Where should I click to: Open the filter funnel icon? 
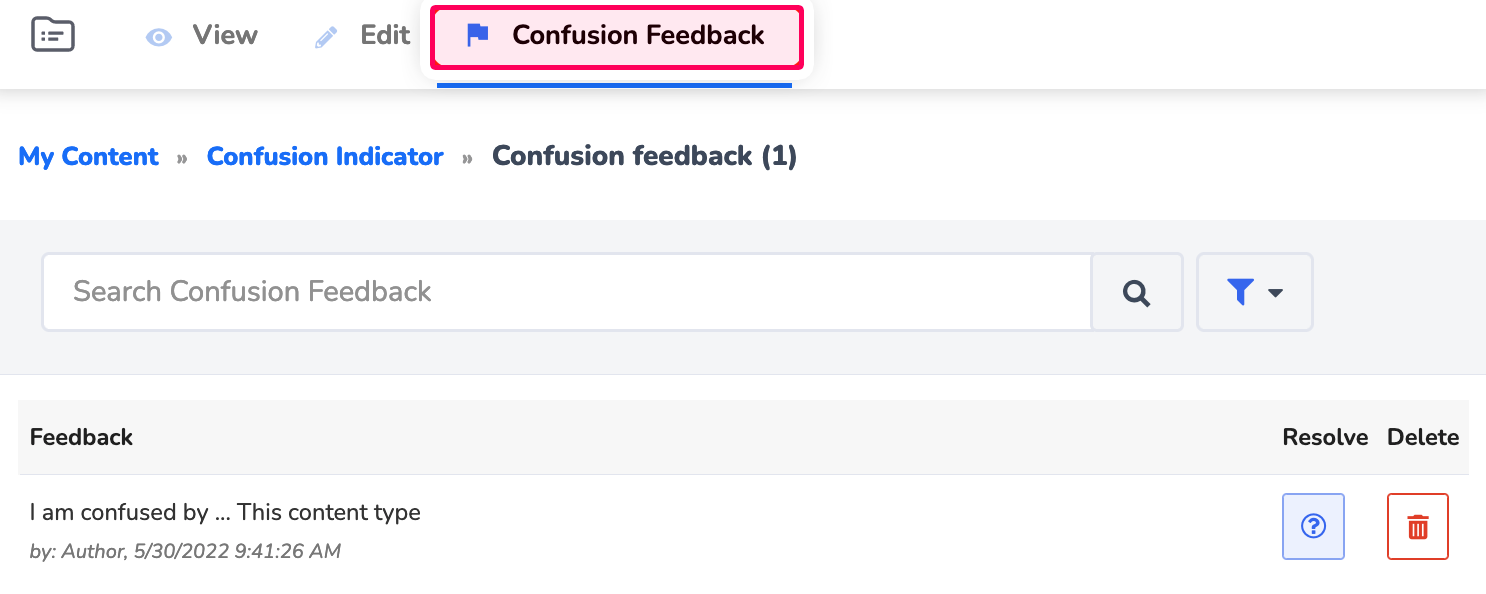(x=1241, y=292)
